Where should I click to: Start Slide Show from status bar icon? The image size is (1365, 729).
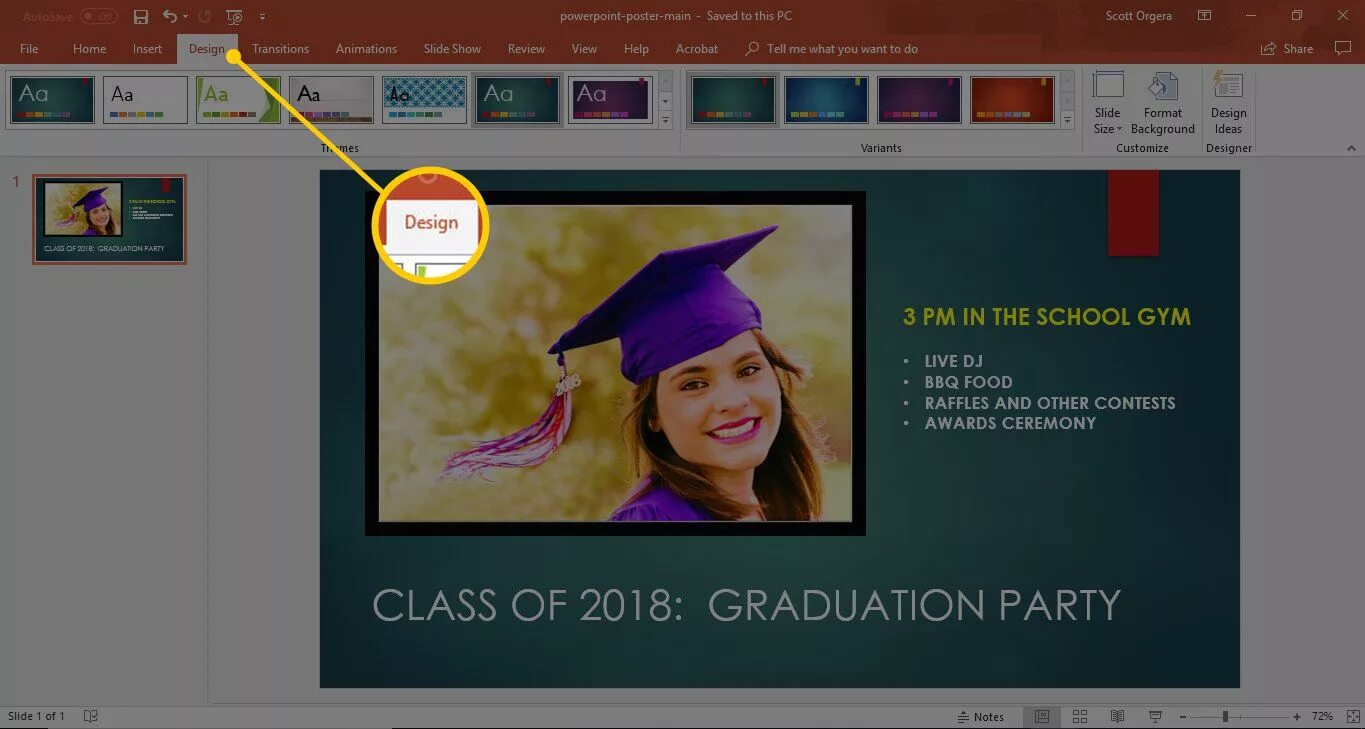point(1155,717)
